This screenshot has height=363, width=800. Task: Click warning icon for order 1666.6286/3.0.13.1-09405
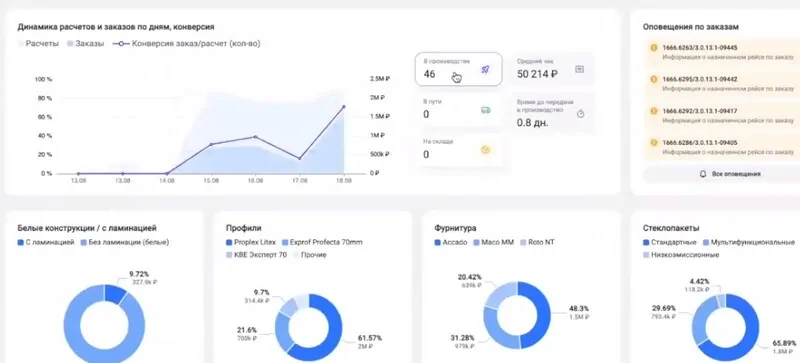(654, 142)
